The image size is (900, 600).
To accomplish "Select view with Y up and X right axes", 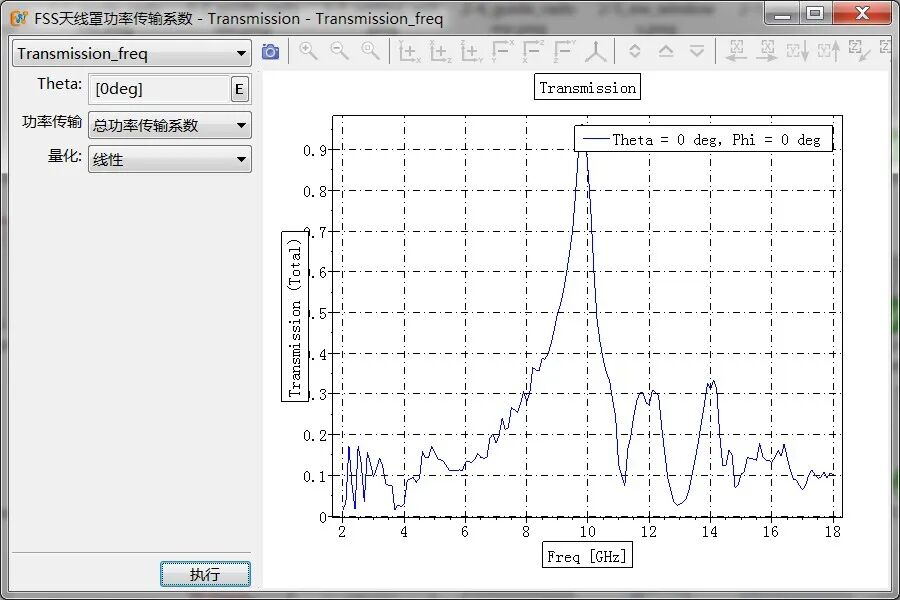I will (x=409, y=52).
